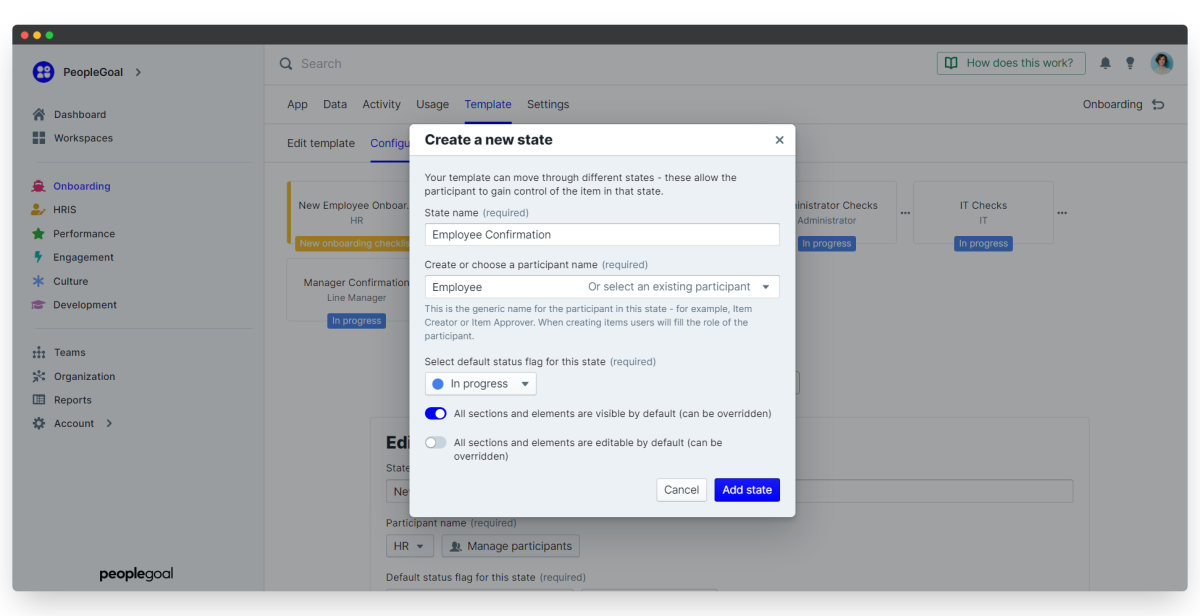The height and width of the screenshot is (616, 1200).
Task: Switch to the Data tab
Action: pos(335,104)
